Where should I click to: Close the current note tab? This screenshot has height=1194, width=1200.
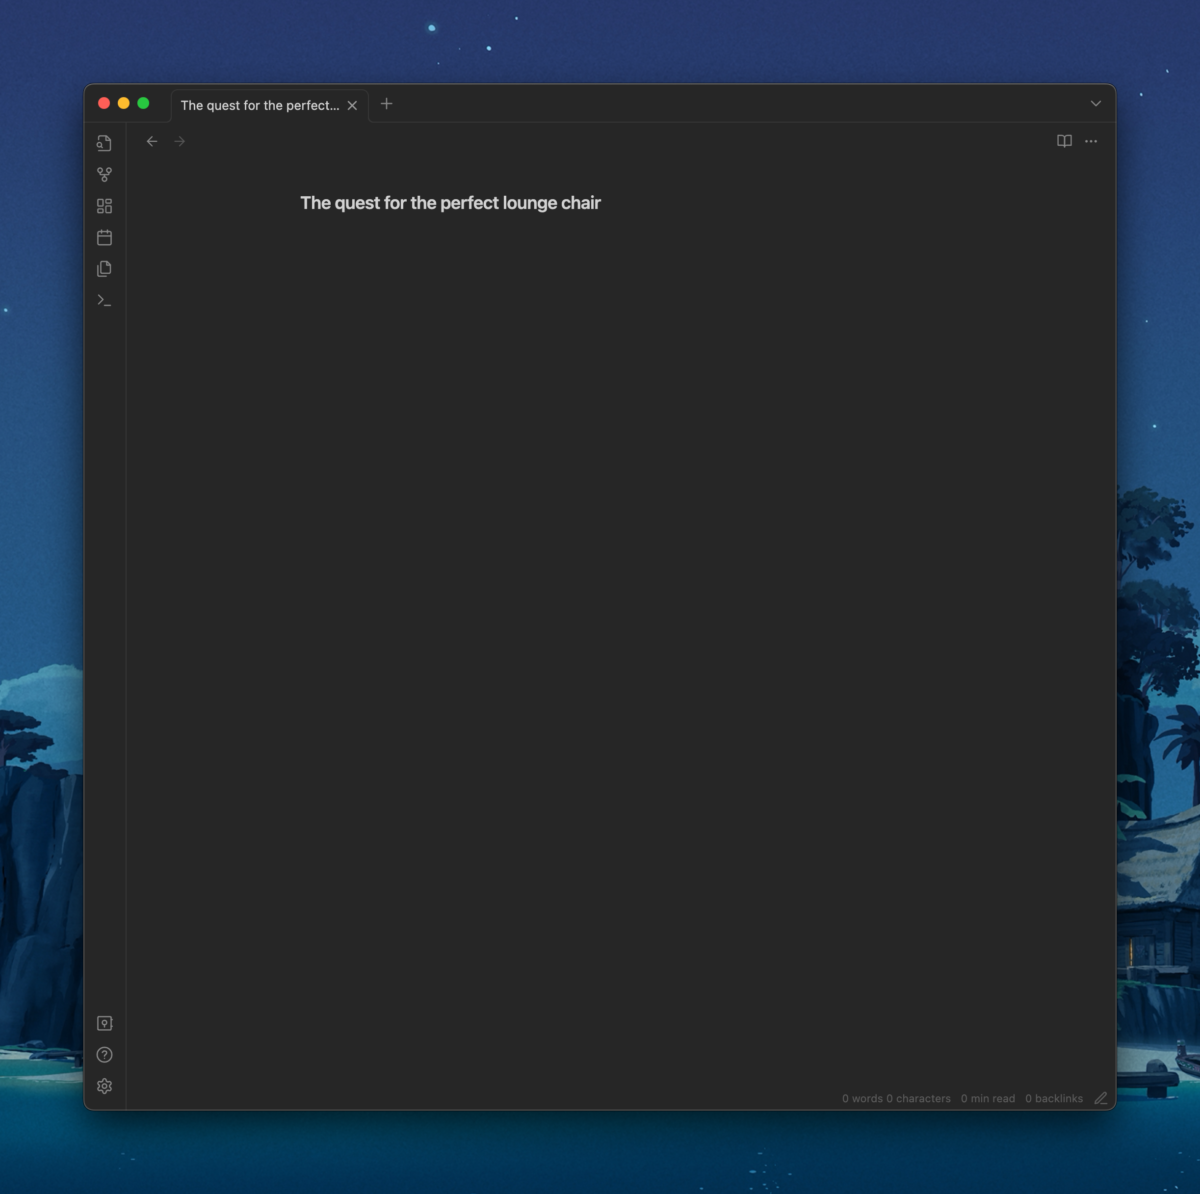(352, 105)
